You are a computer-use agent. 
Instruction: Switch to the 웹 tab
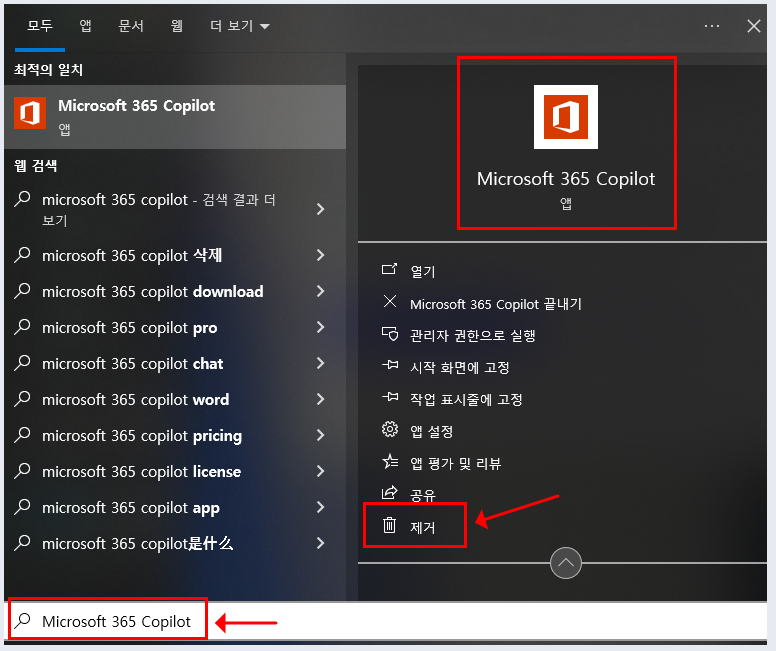[177, 26]
